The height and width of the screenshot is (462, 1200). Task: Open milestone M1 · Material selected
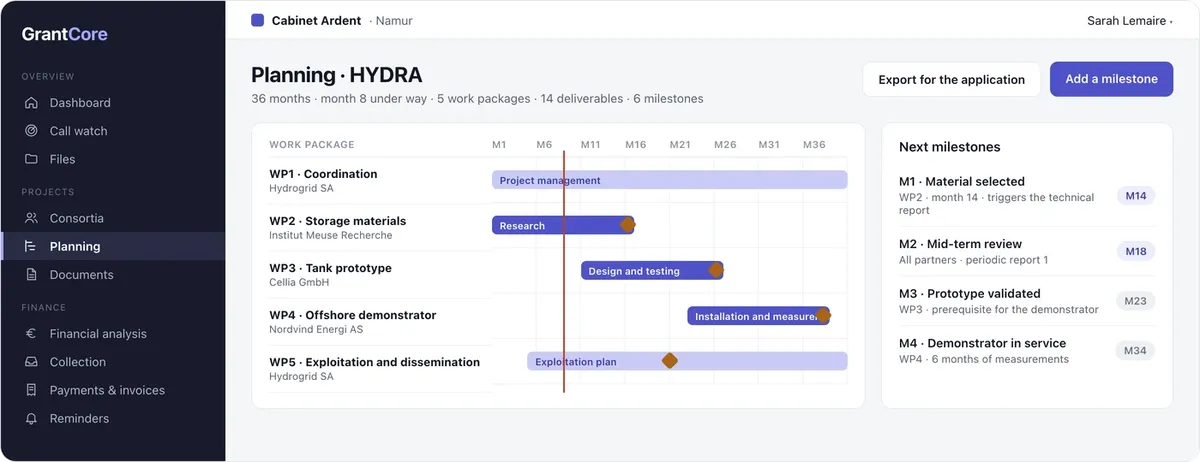1027,196
